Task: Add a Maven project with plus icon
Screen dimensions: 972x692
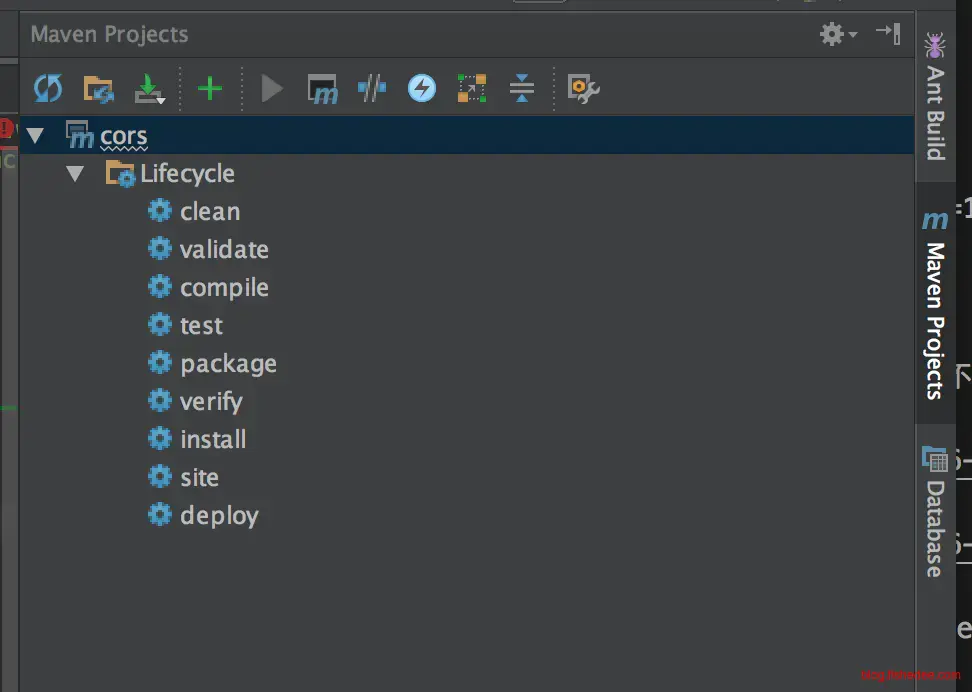Action: 210,89
